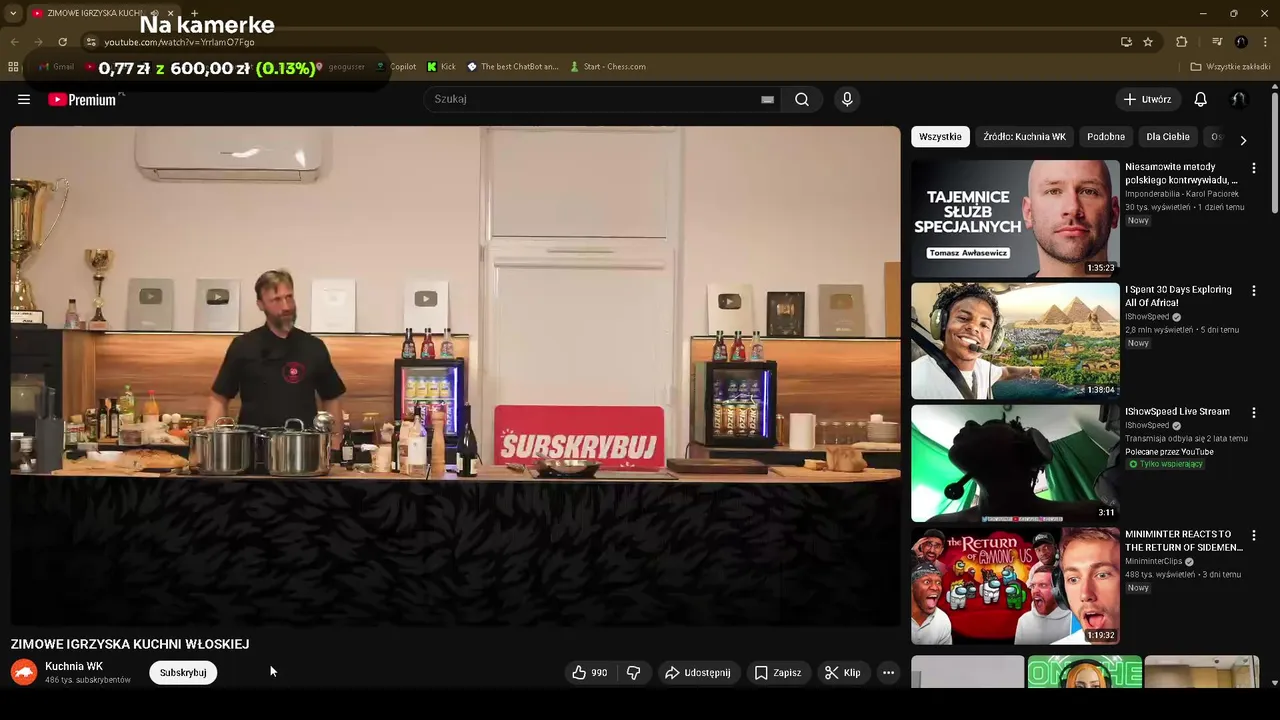Screen dimensions: 1280x720
Task: Click the youtube.com address bar URL
Action: pyautogui.click(x=180, y=42)
